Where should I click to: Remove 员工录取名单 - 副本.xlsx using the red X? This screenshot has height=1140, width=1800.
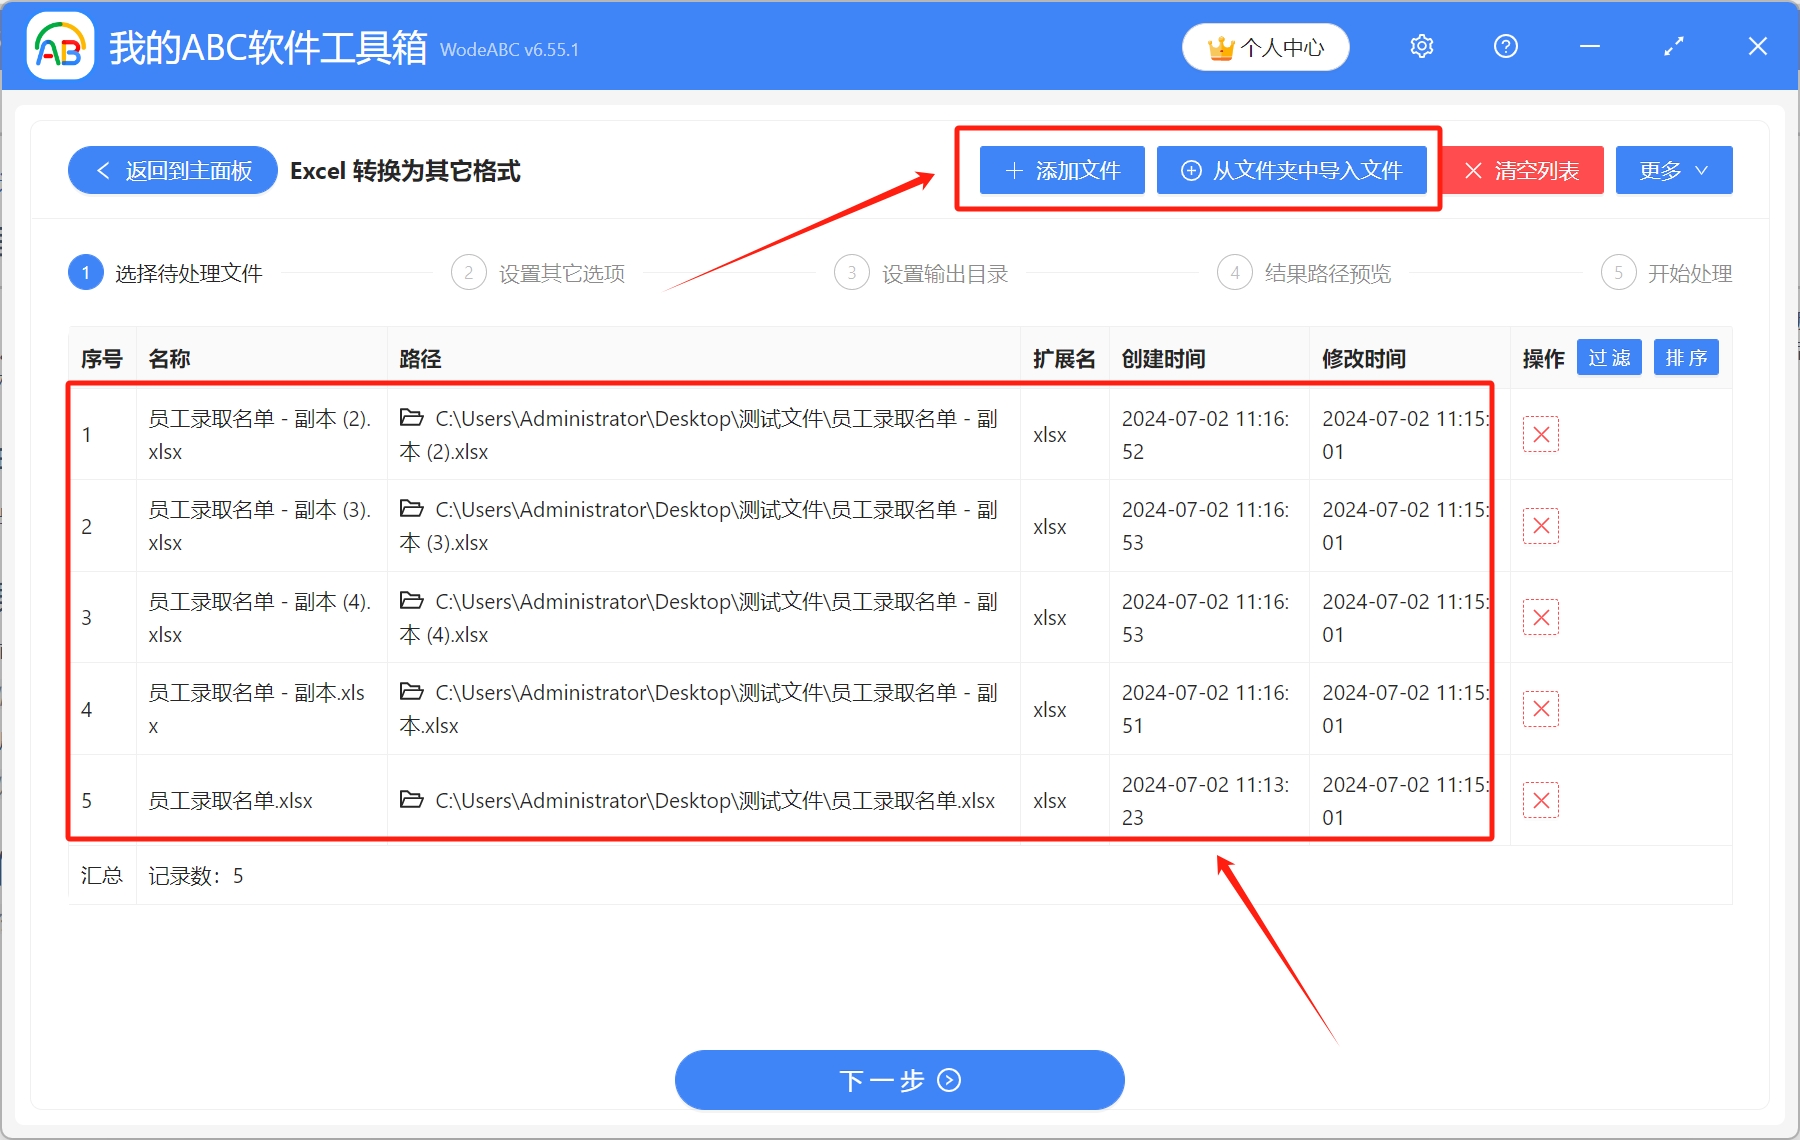1541,709
